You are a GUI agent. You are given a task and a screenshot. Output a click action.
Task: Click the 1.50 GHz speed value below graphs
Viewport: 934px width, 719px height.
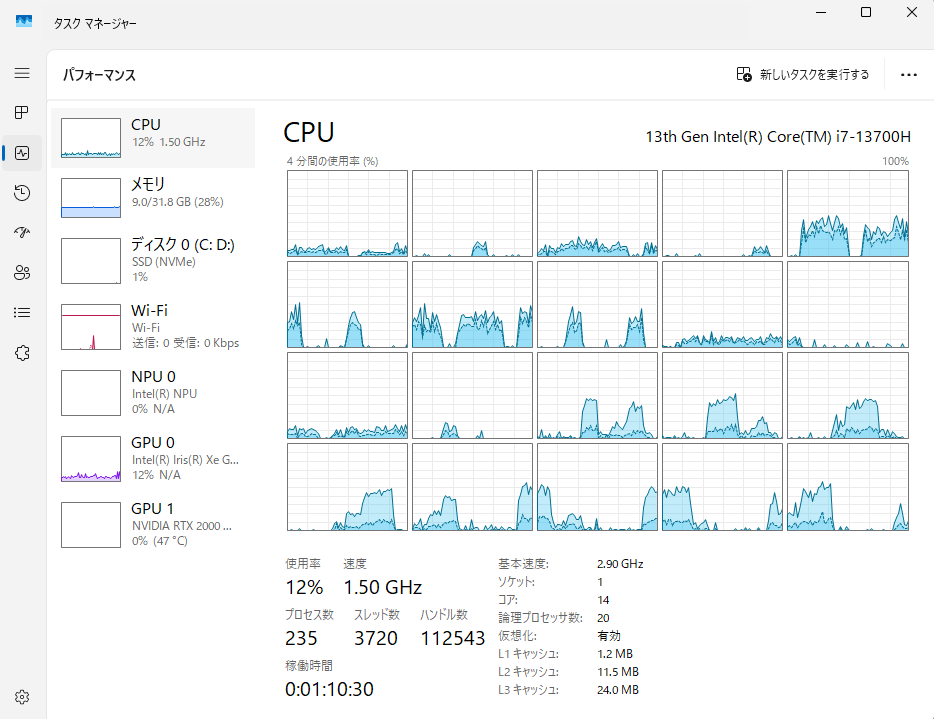click(x=382, y=587)
